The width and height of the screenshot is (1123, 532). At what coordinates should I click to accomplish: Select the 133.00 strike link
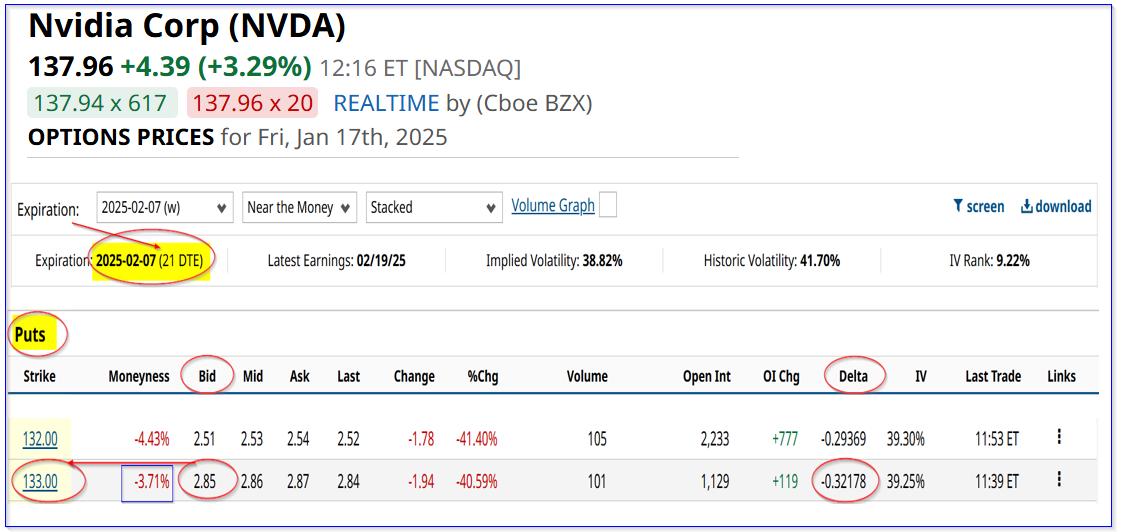coord(41,482)
